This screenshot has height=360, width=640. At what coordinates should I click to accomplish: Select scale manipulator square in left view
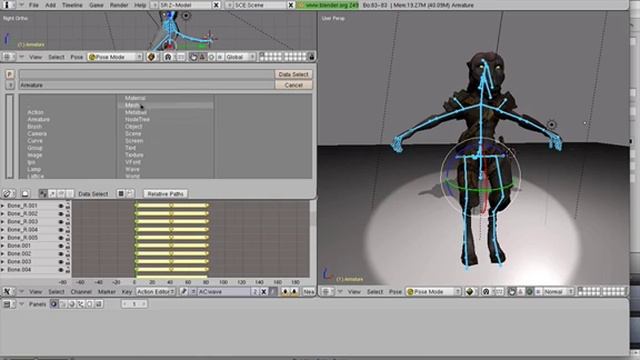220,57
